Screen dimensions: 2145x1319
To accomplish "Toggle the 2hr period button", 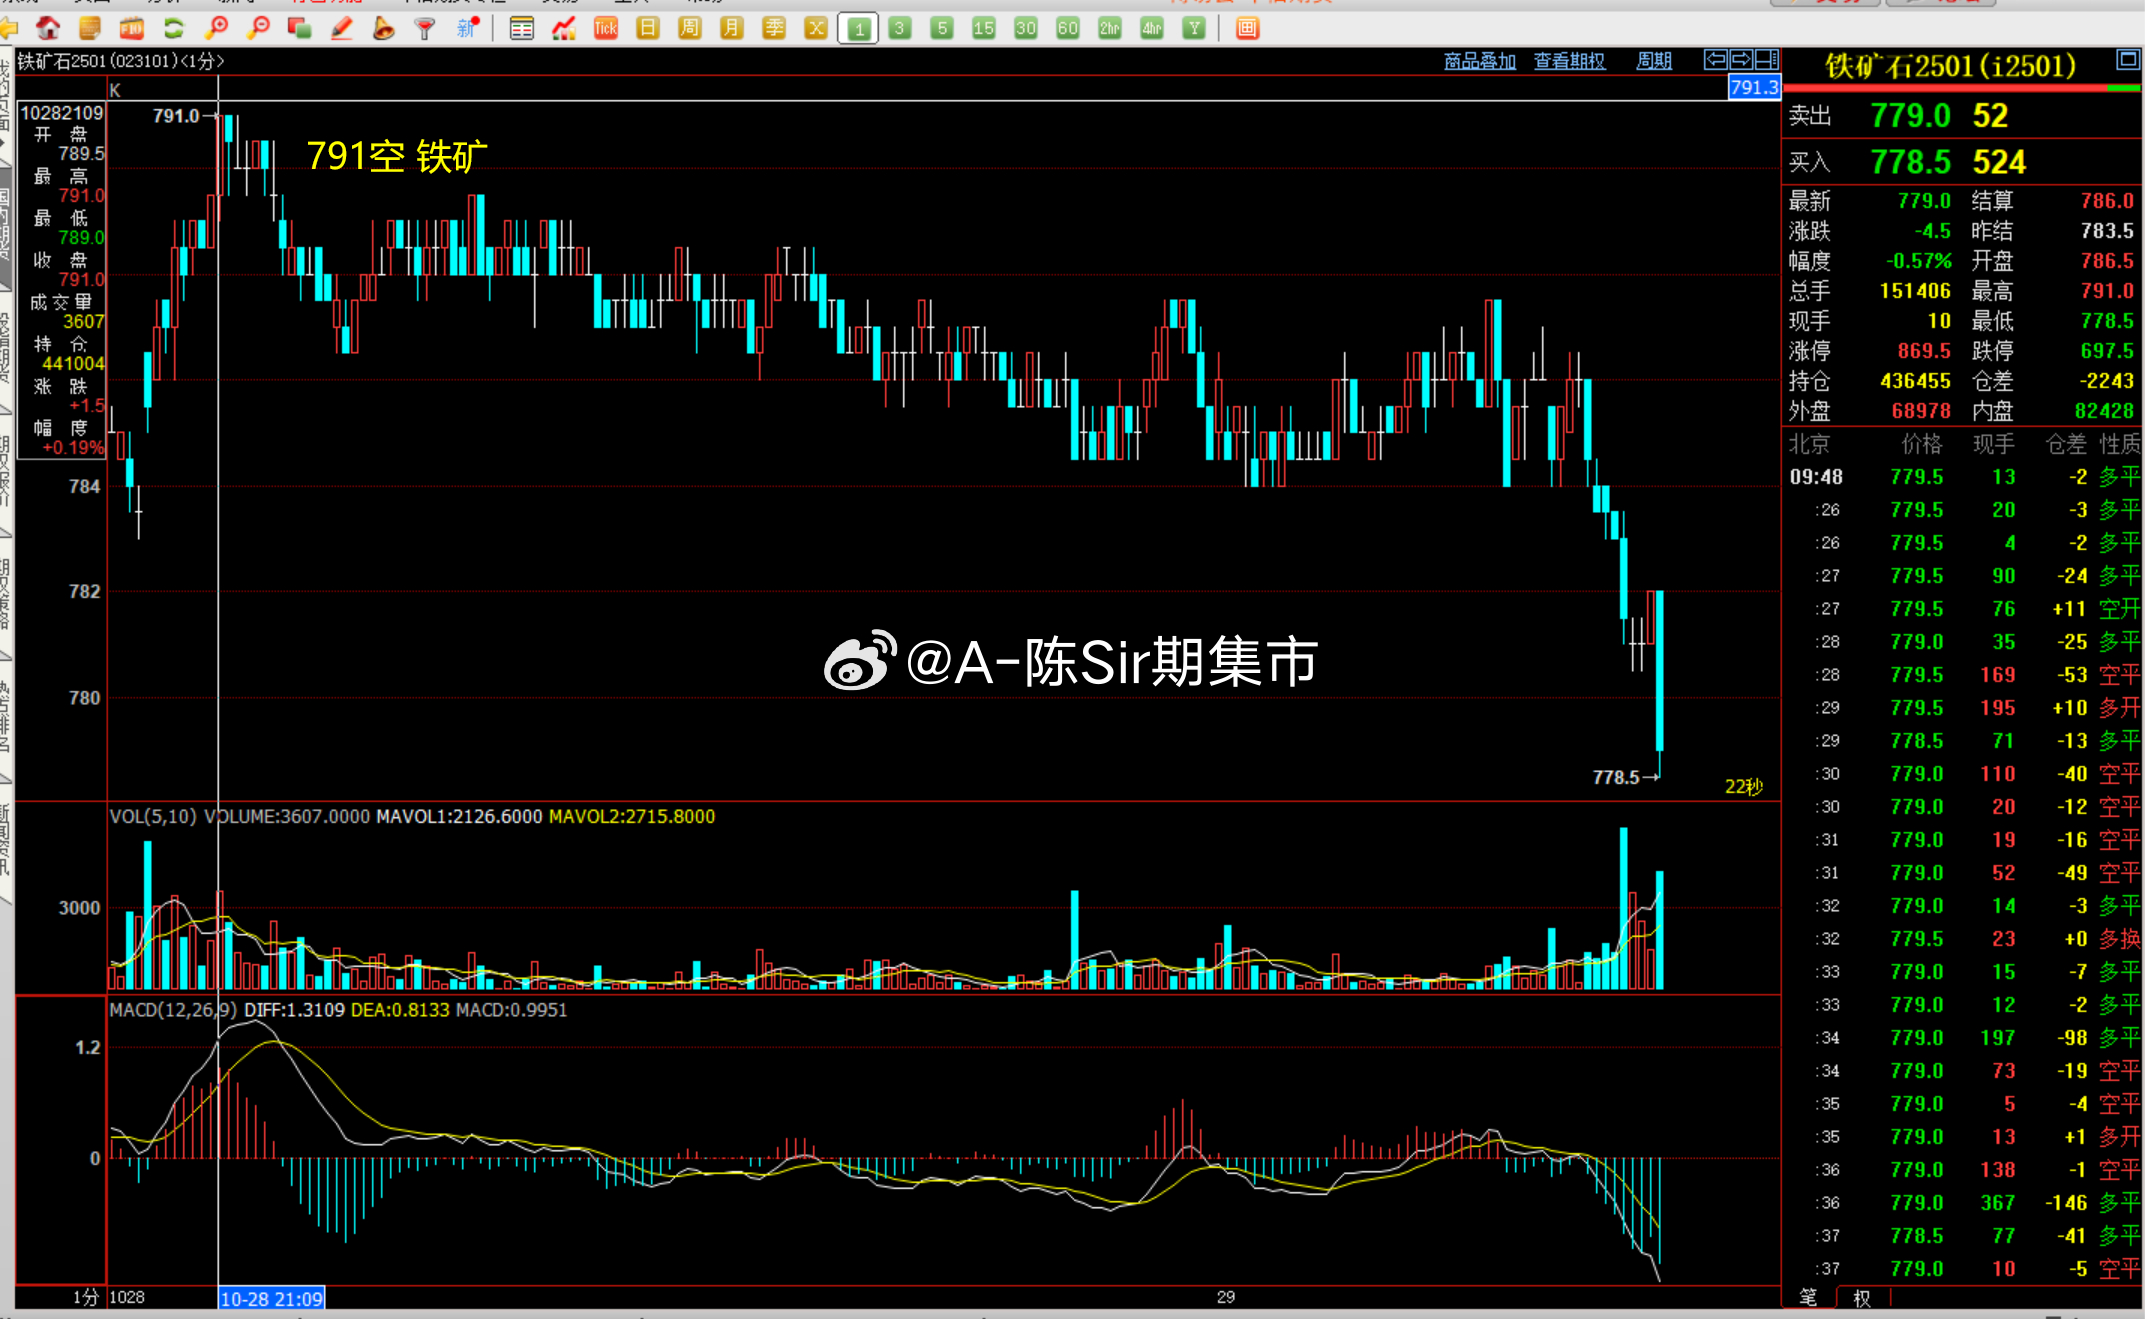I will click(x=1110, y=29).
